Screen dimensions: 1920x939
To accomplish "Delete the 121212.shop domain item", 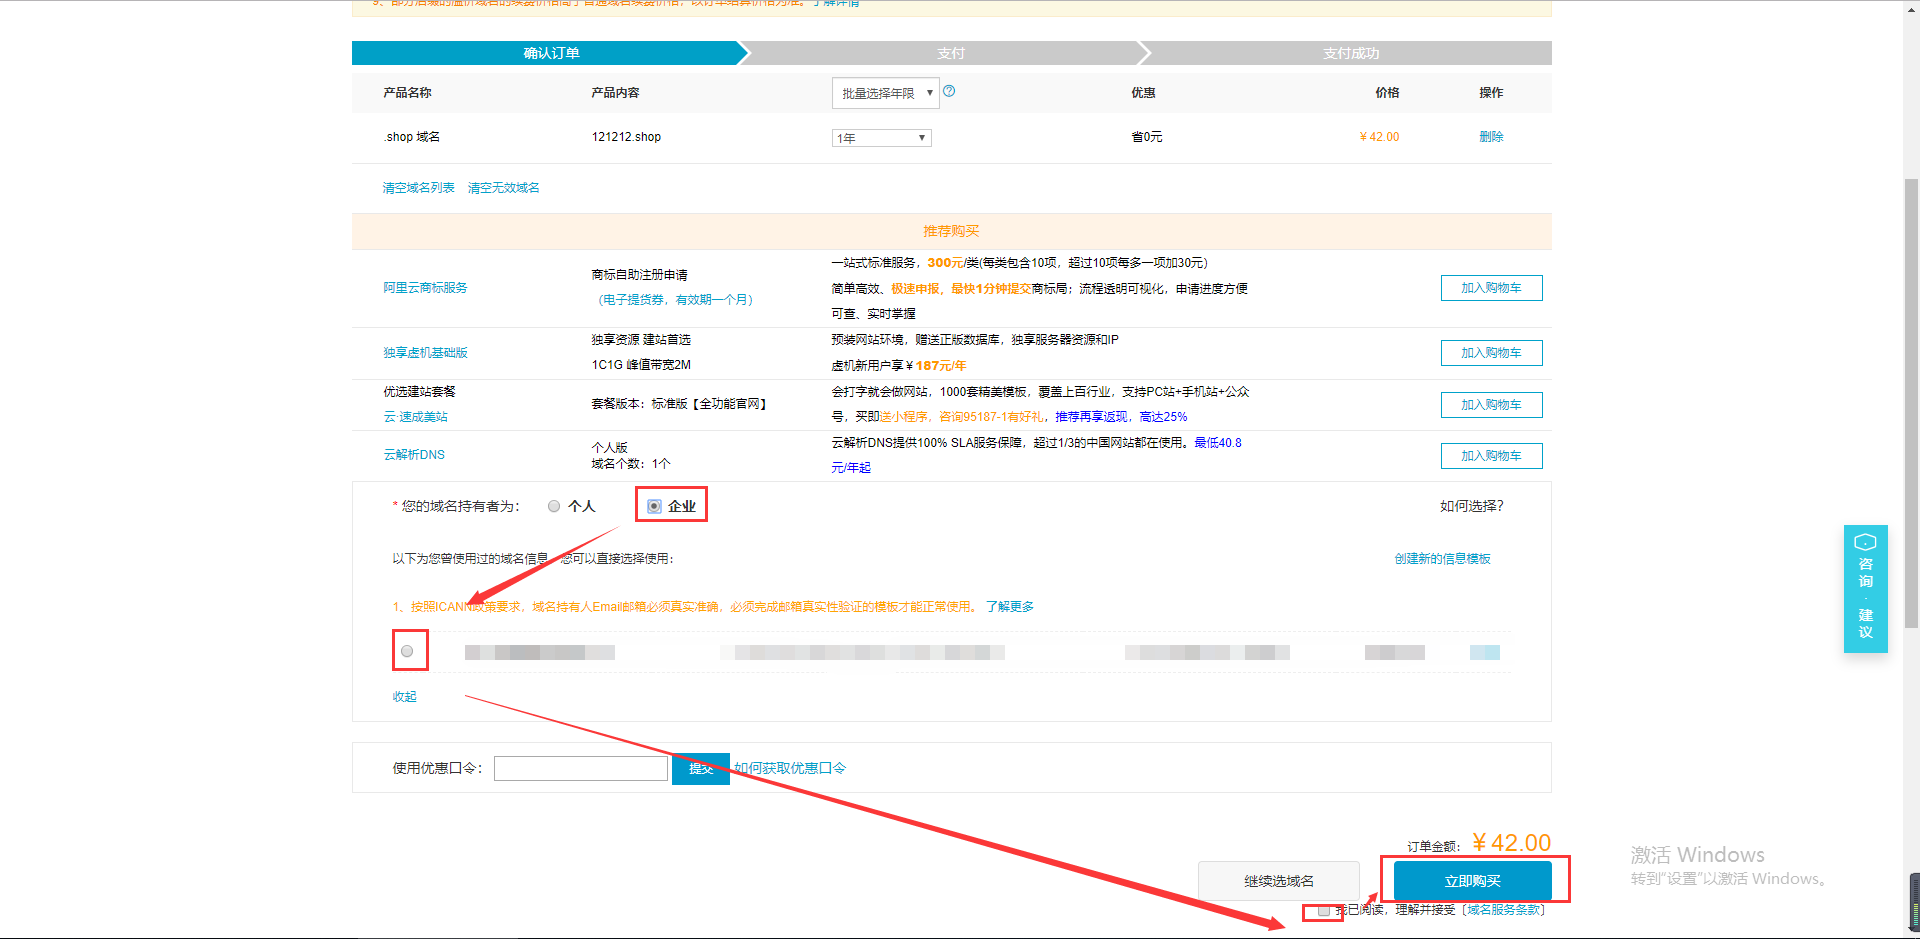I will pos(1491,137).
